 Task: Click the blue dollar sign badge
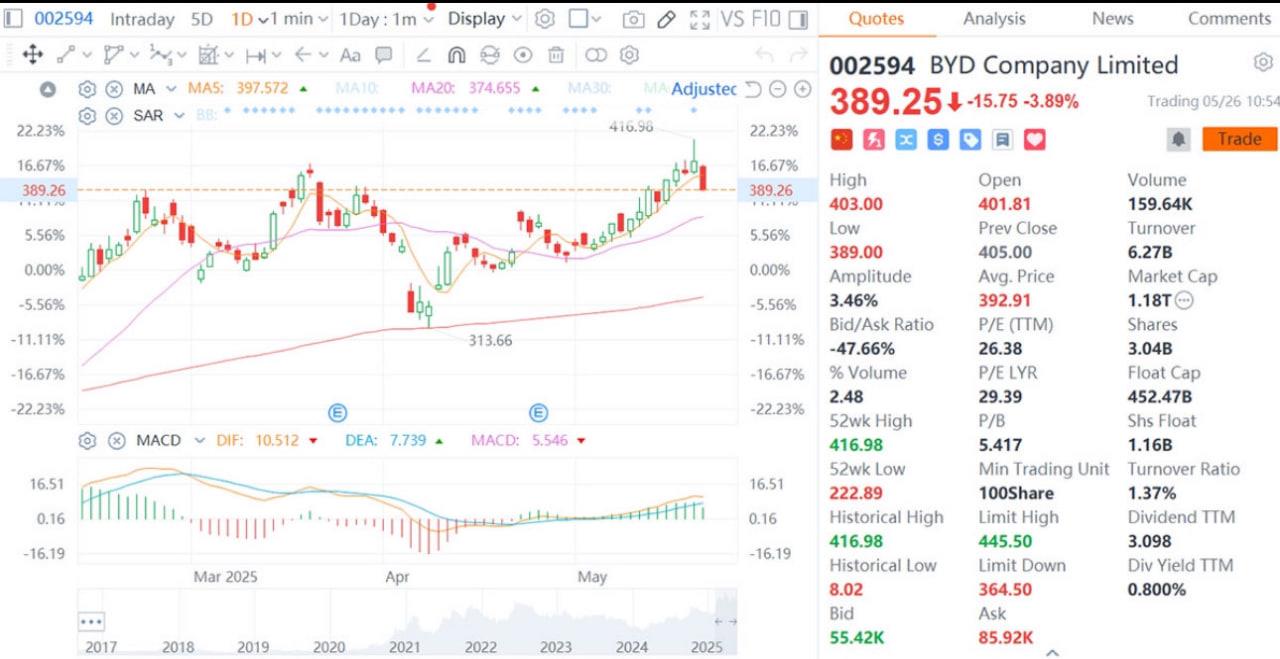[938, 140]
